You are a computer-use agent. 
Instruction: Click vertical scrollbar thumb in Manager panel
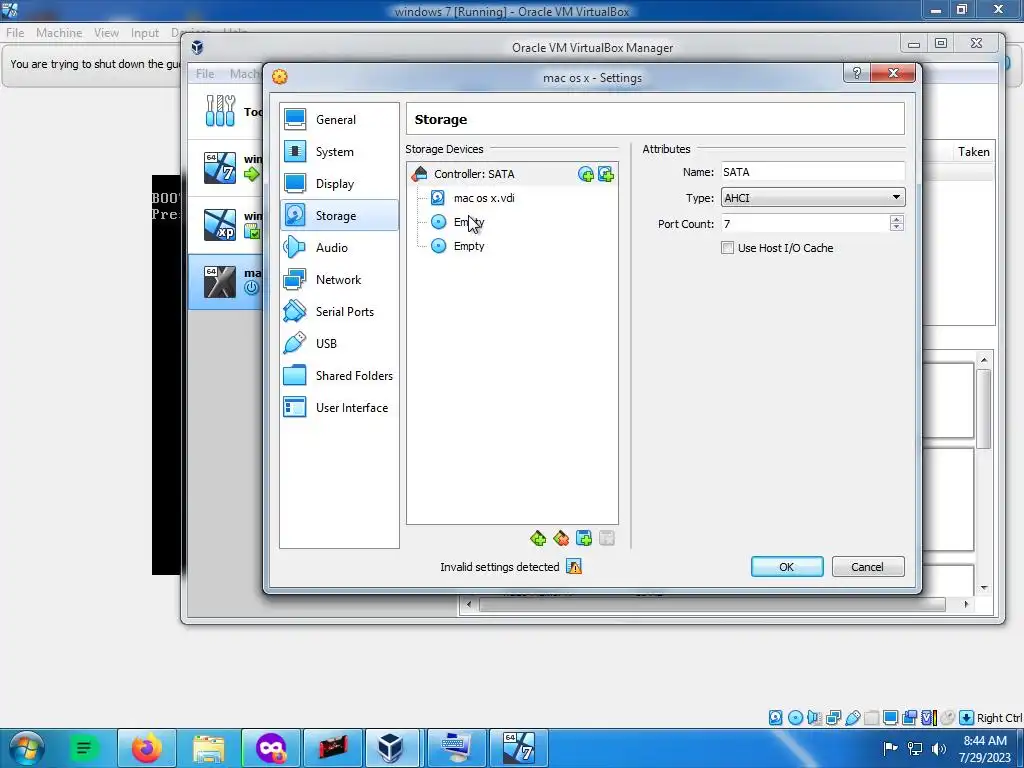coord(984,409)
